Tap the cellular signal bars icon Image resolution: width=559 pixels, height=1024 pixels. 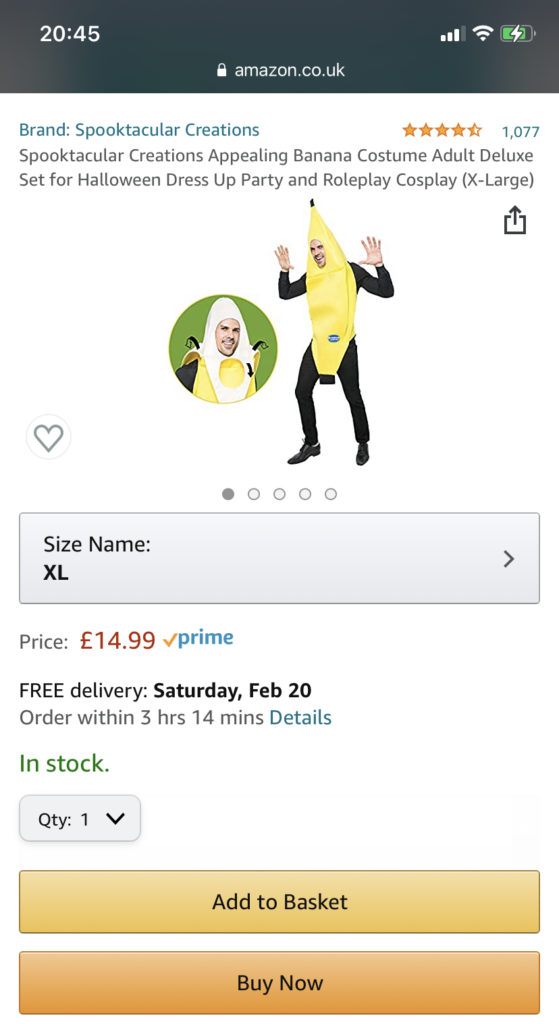[453, 33]
